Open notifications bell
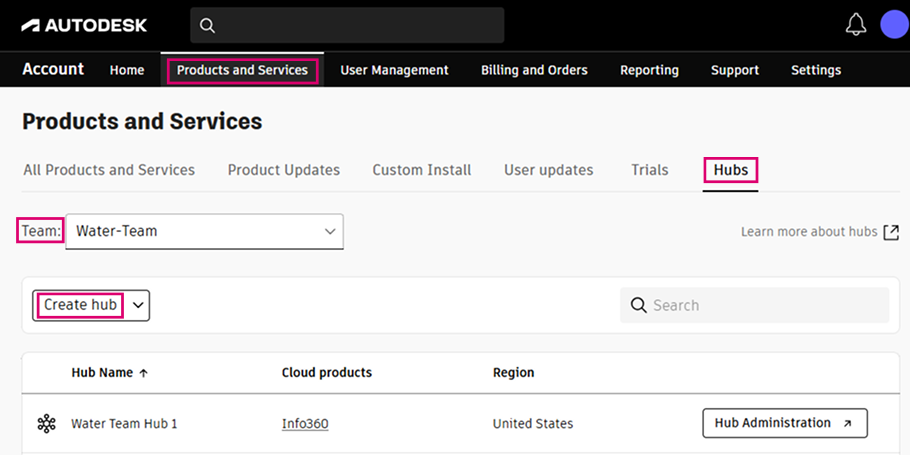Viewport: 910px width, 455px height. [856, 25]
